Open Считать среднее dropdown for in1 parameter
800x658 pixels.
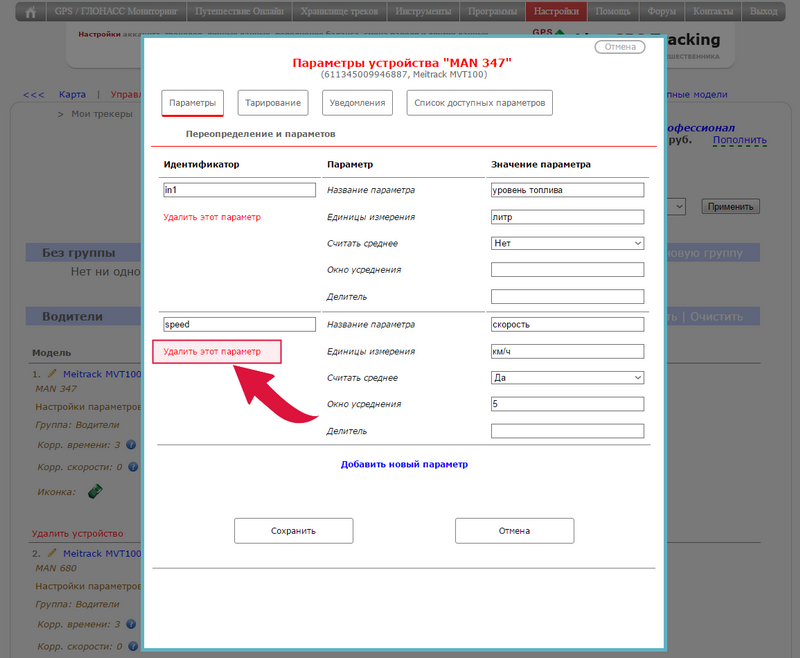tap(567, 243)
